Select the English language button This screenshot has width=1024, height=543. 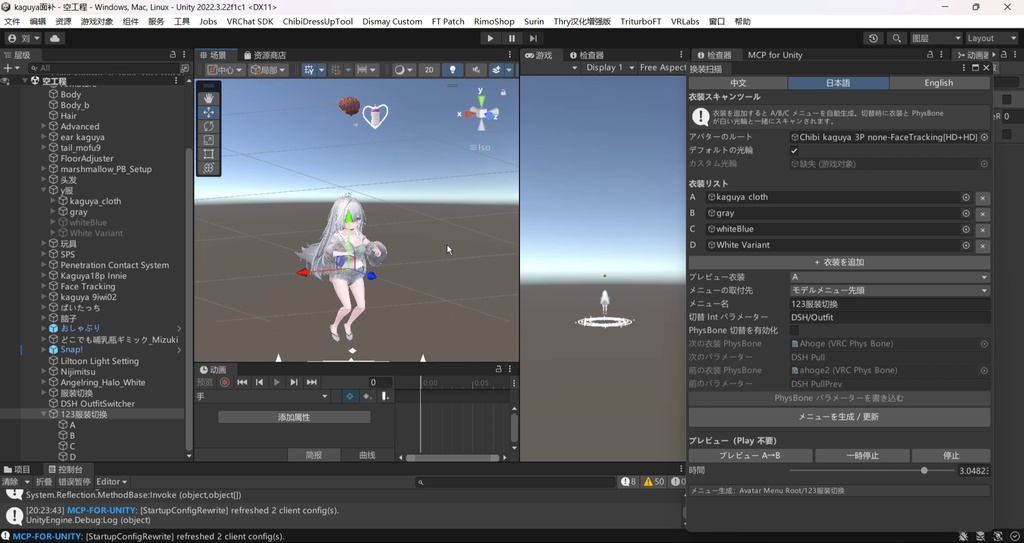938,83
